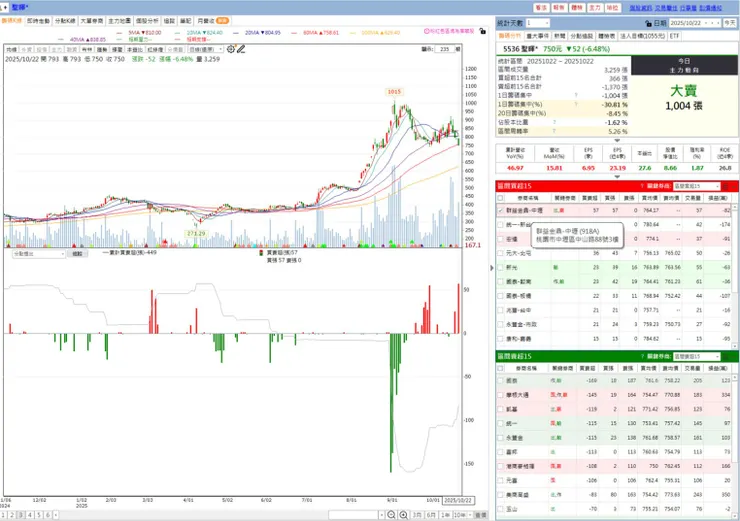This screenshot has height=521, width=740.
Task: Click the lock icon beside 日期
Action: point(648,23)
